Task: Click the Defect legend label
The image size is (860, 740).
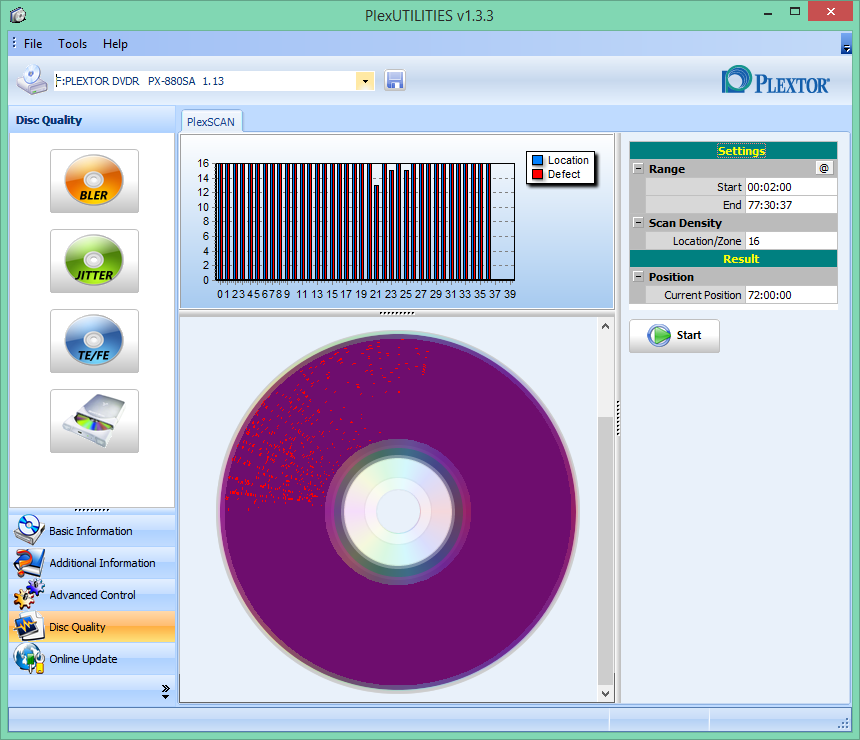Action: pos(564,174)
